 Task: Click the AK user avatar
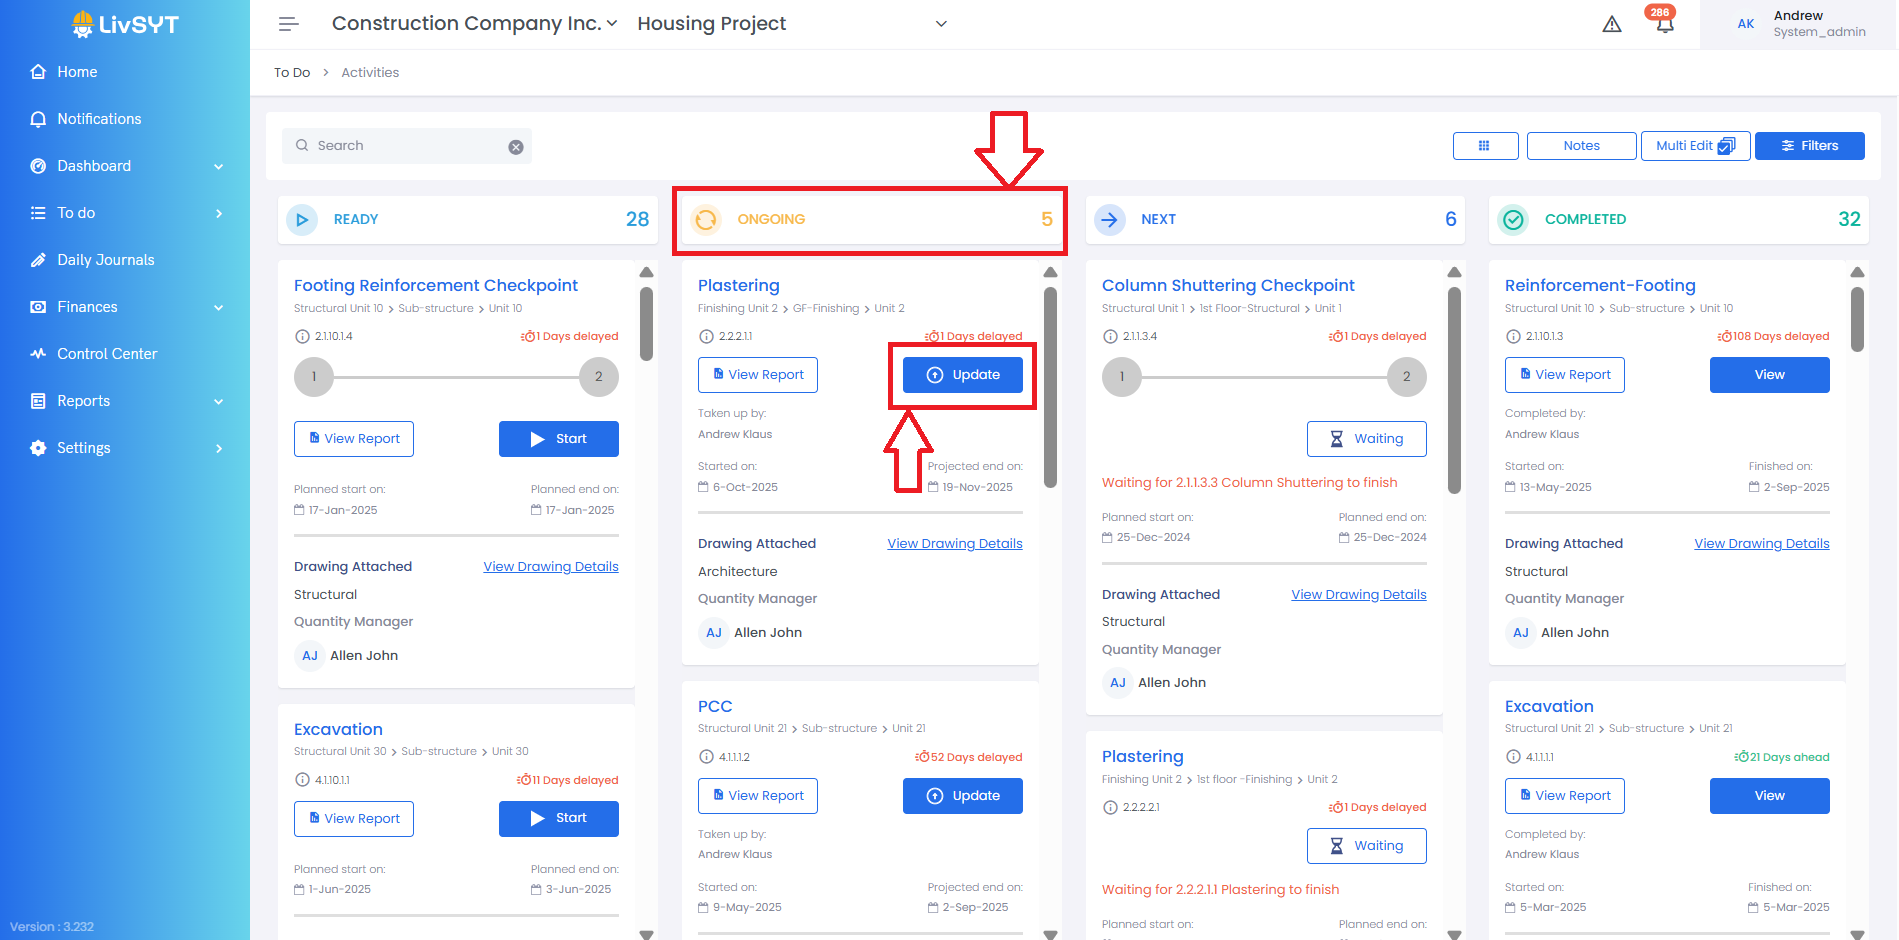tap(1745, 24)
